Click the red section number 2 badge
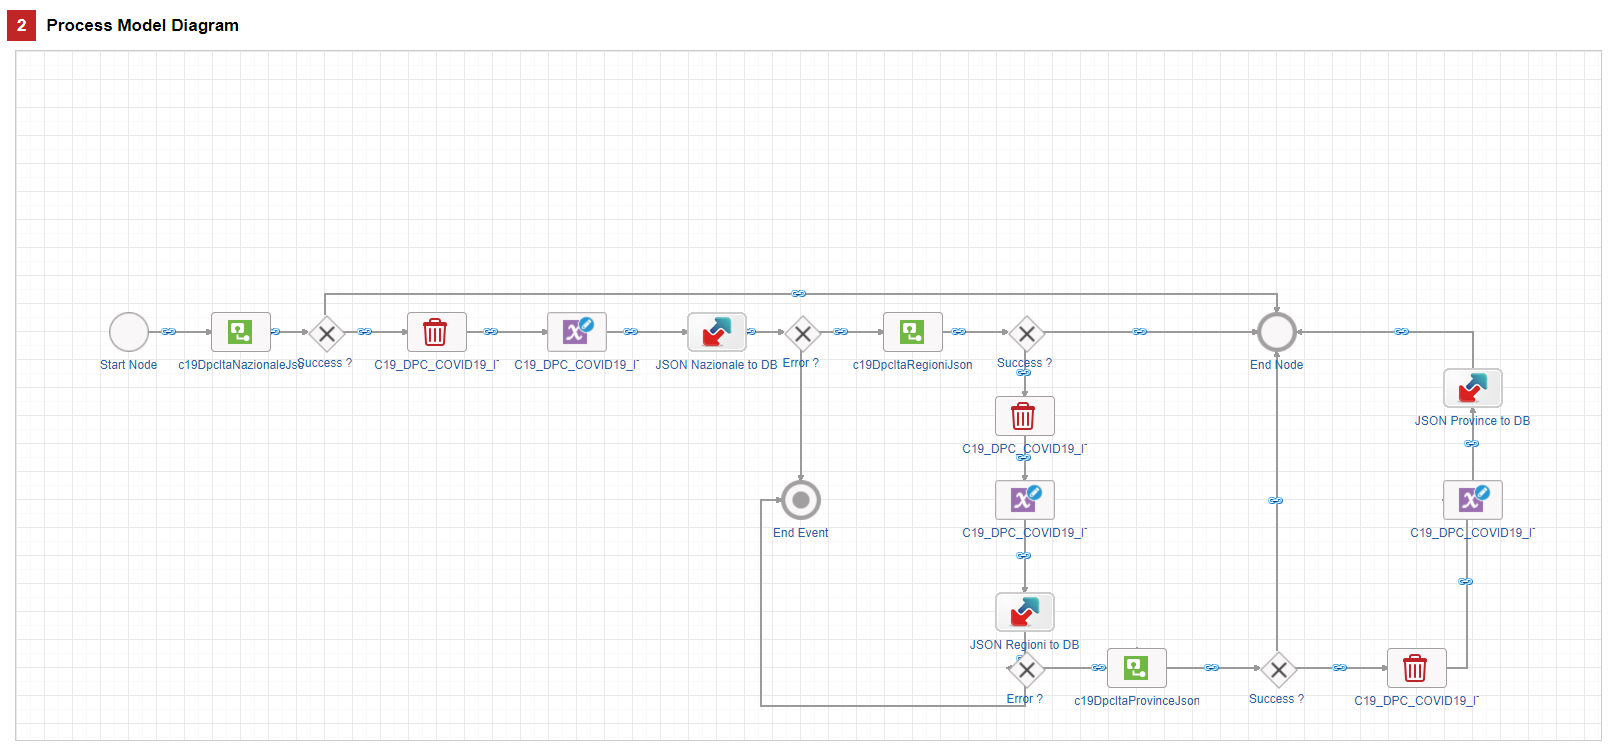The image size is (1608, 749). [x=21, y=25]
